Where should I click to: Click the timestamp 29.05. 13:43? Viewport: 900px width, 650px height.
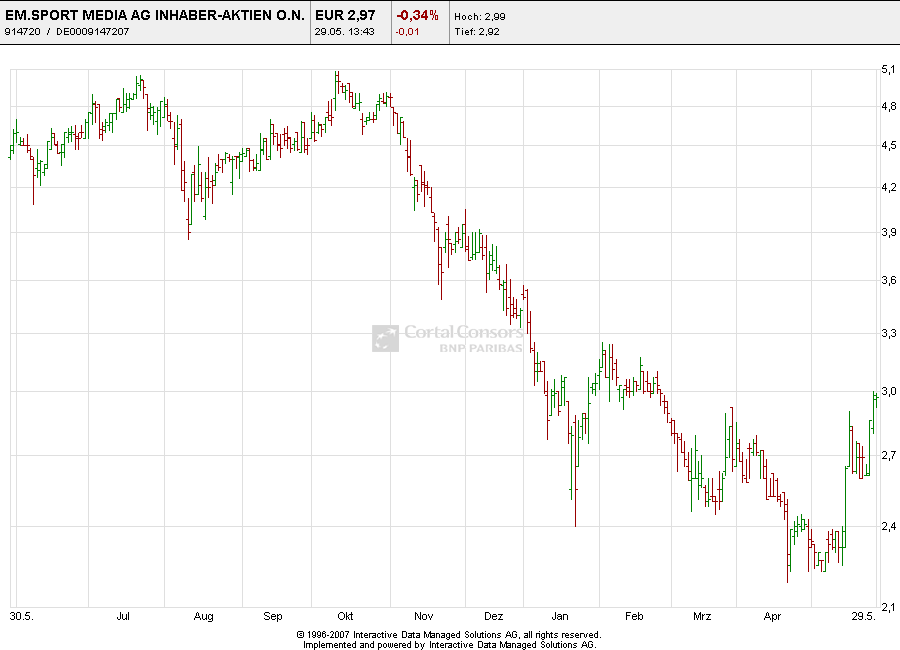coord(344,32)
